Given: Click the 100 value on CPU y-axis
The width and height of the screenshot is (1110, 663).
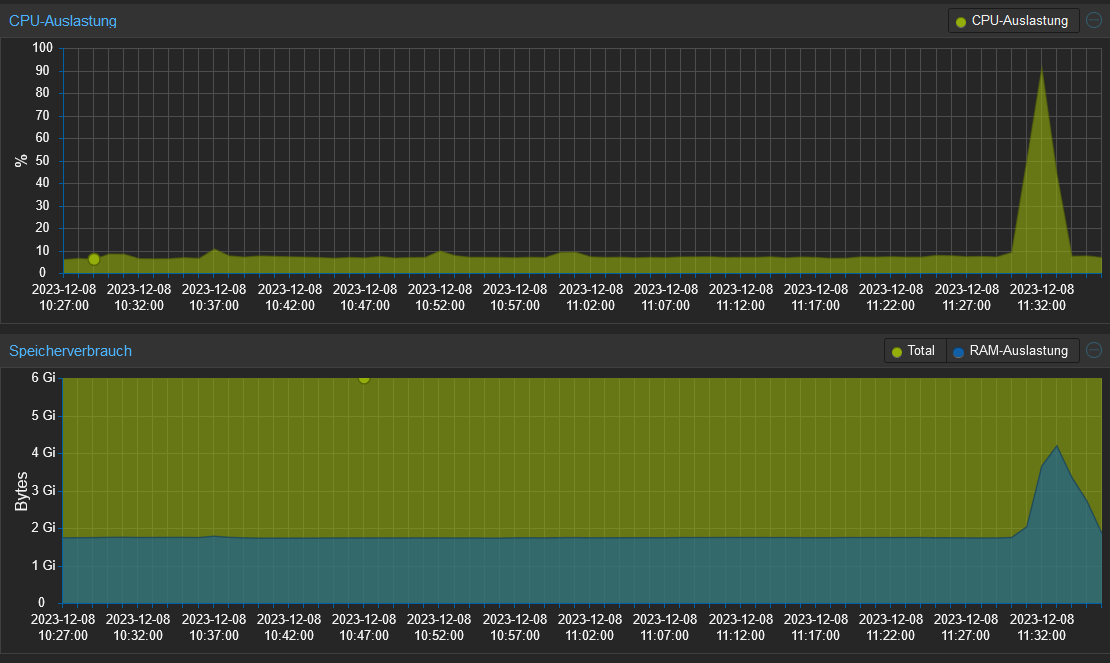Looking at the screenshot, I should click(x=42, y=47).
